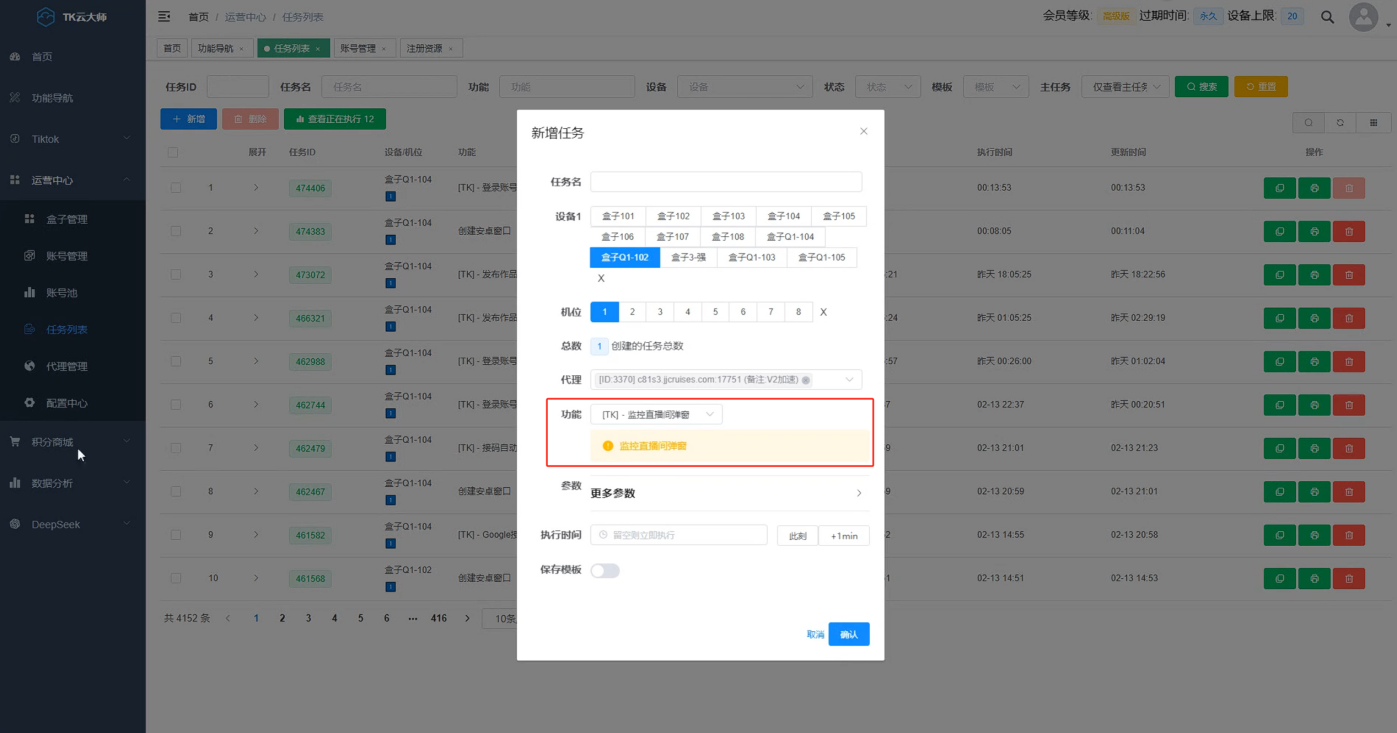Click the red delete icon for task 473072
1397x733 pixels.
tap(1348, 274)
